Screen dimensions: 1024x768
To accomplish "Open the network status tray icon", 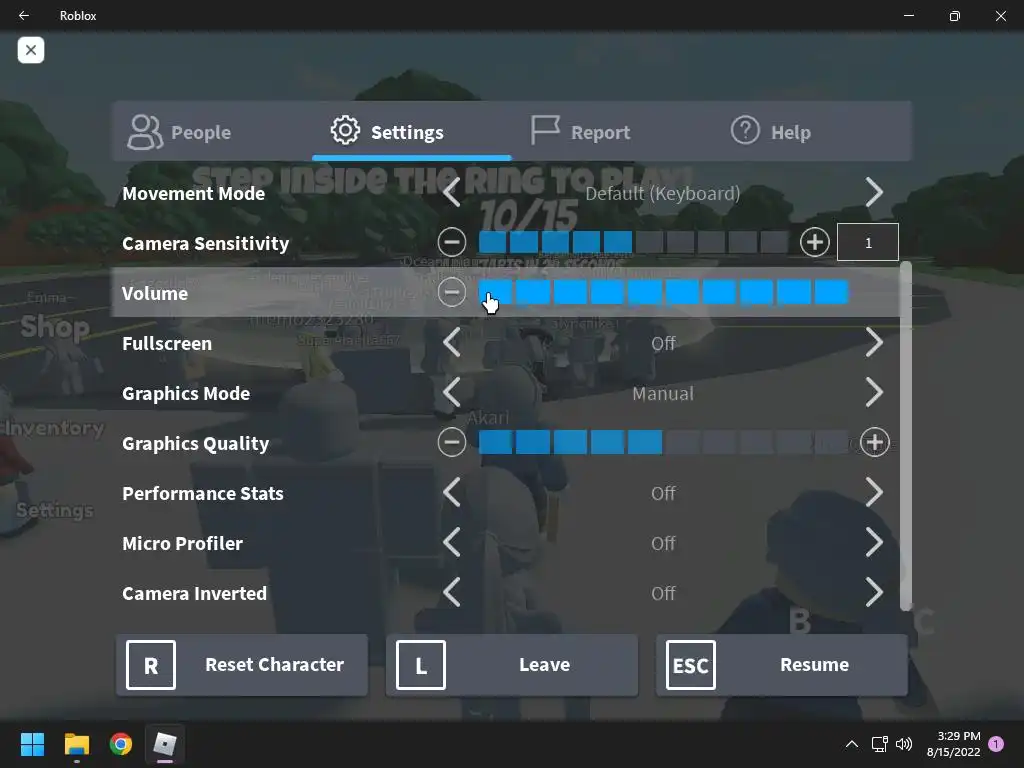I will coord(880,744).
